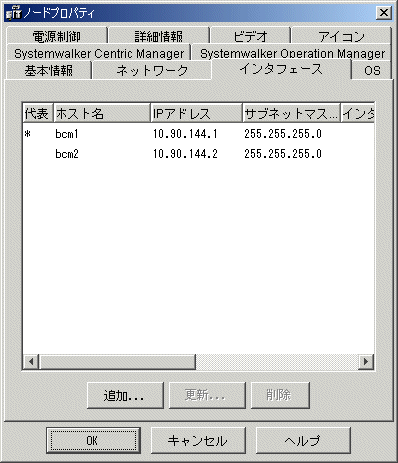The height and width of the screenshot is (463, 398).
Task: Click IP address 10.90.144.2
Action: pyautogui.click(x=185, y=154)
